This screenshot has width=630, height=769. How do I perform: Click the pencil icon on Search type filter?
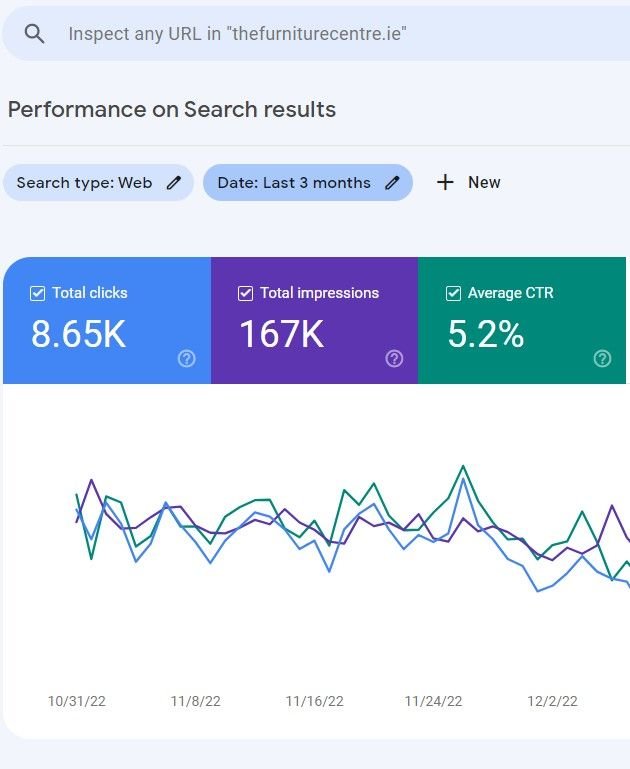coord(174,183)
